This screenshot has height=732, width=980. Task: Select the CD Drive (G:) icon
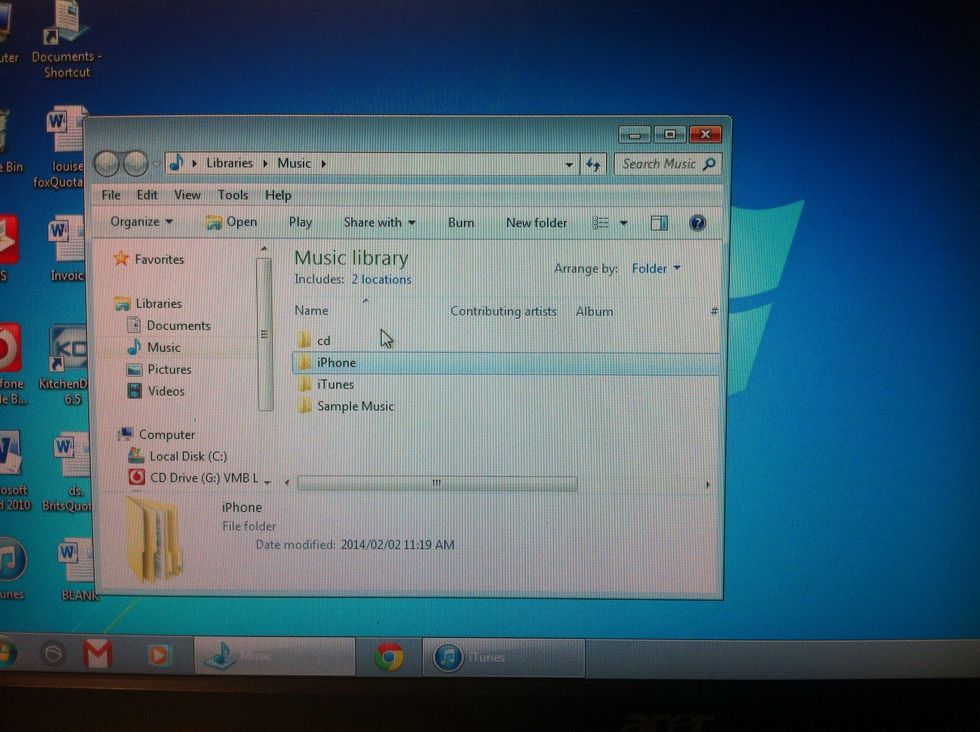point(136,478)
